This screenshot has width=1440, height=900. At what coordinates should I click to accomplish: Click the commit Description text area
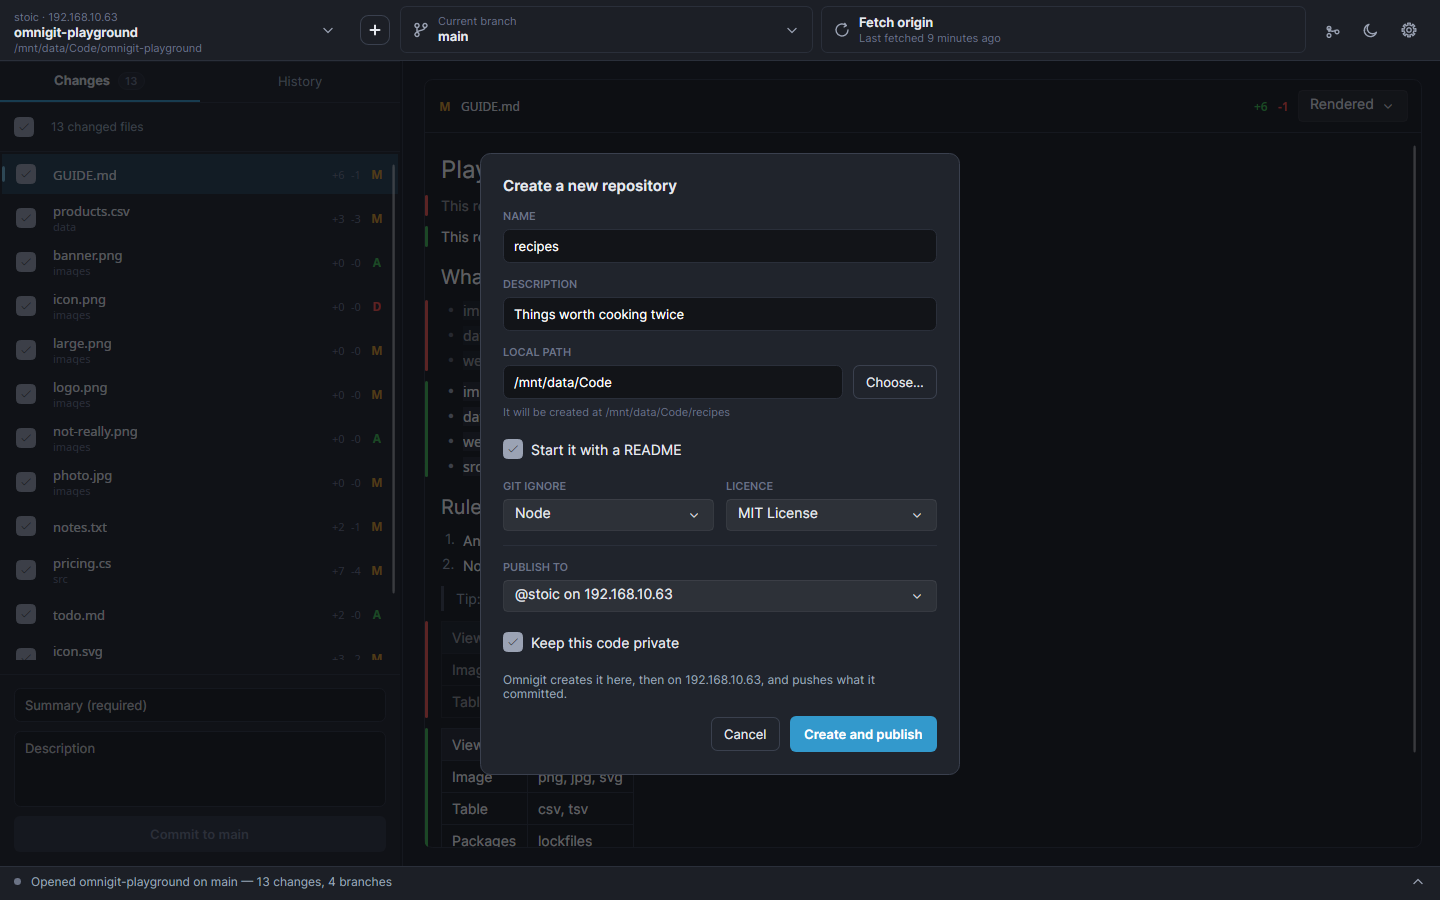(x=200, y=768)
